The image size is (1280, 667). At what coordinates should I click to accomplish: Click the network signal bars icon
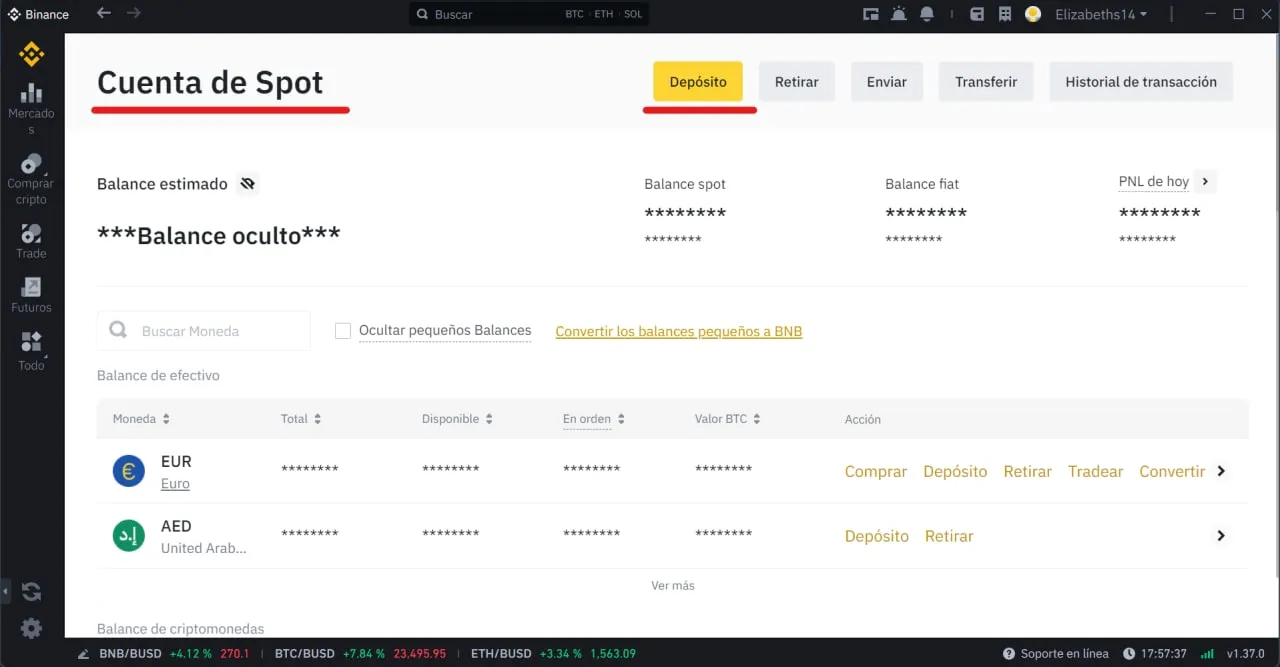[x=1206, y=654]
